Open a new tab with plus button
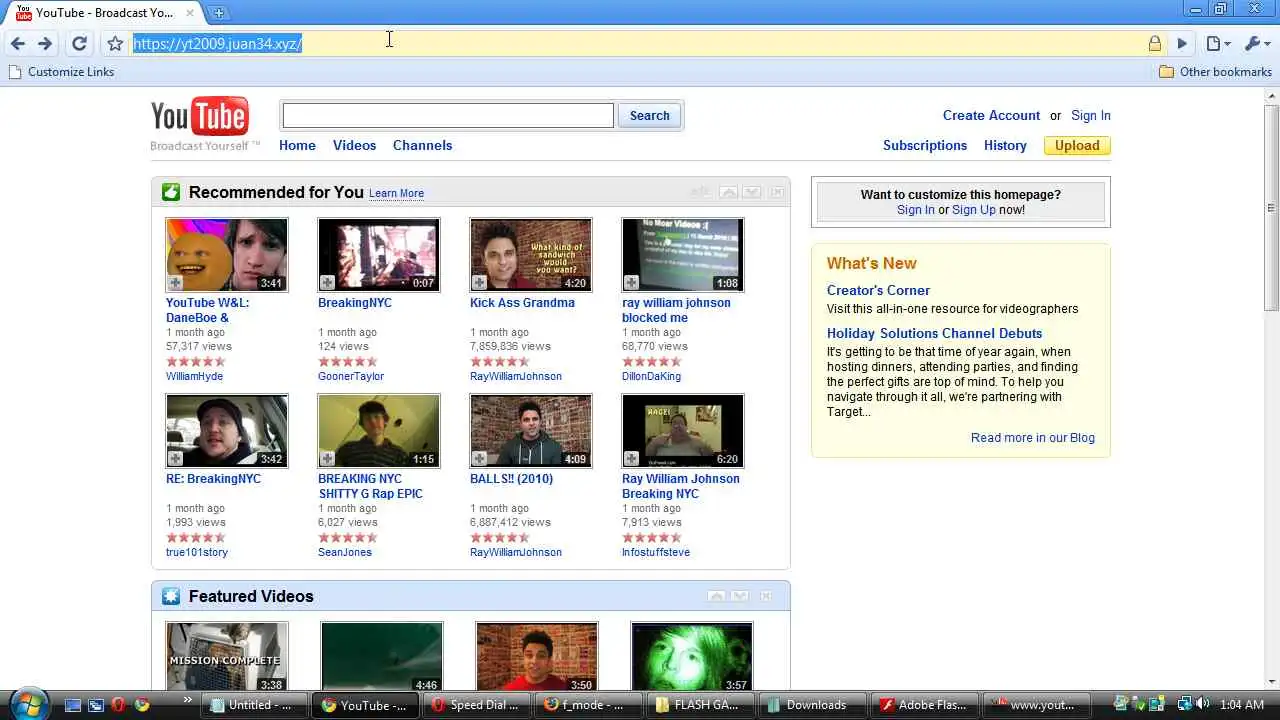Screen dimensions: 1280x720 (x=218, y=12)
